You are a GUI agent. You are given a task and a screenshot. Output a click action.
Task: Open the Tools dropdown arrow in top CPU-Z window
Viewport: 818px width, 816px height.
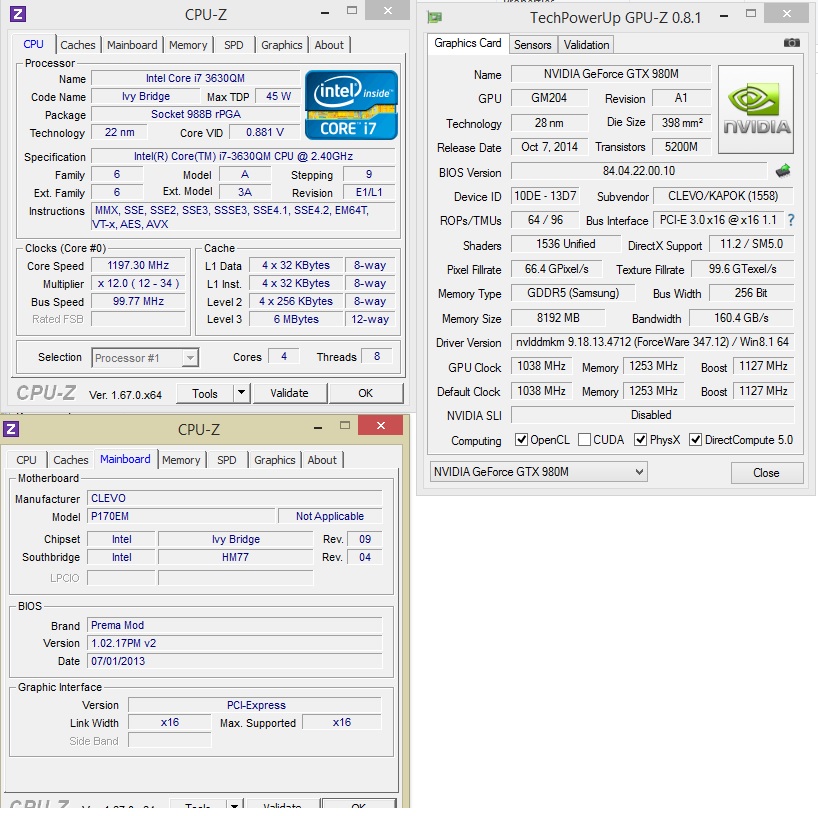[241, 393]
